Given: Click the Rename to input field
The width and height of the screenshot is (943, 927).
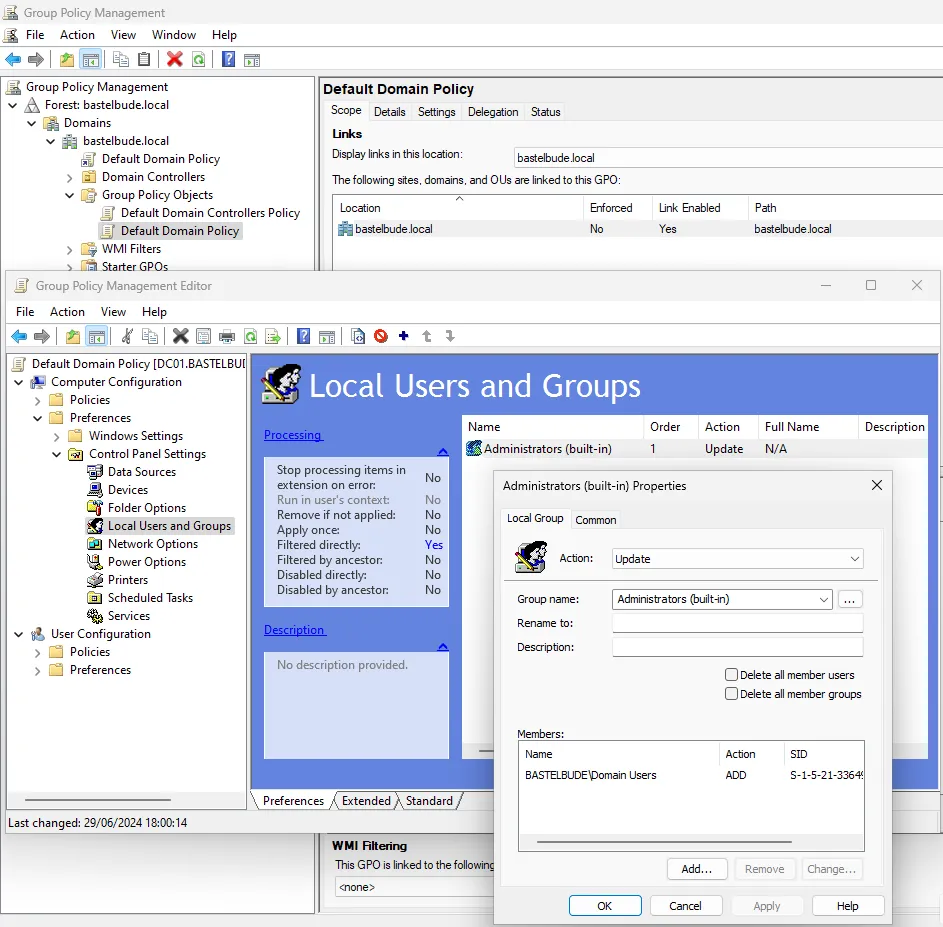Looking at the screenshot, I should tap(737, 623).
